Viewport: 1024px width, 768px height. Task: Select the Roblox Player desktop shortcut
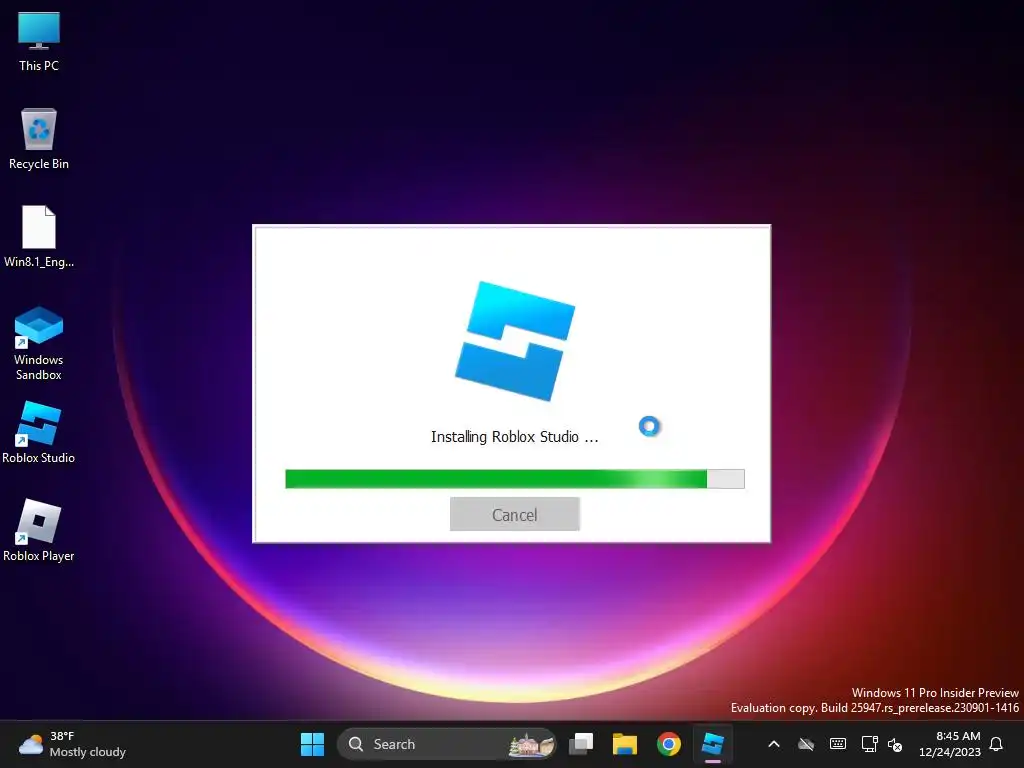[39, 531]
